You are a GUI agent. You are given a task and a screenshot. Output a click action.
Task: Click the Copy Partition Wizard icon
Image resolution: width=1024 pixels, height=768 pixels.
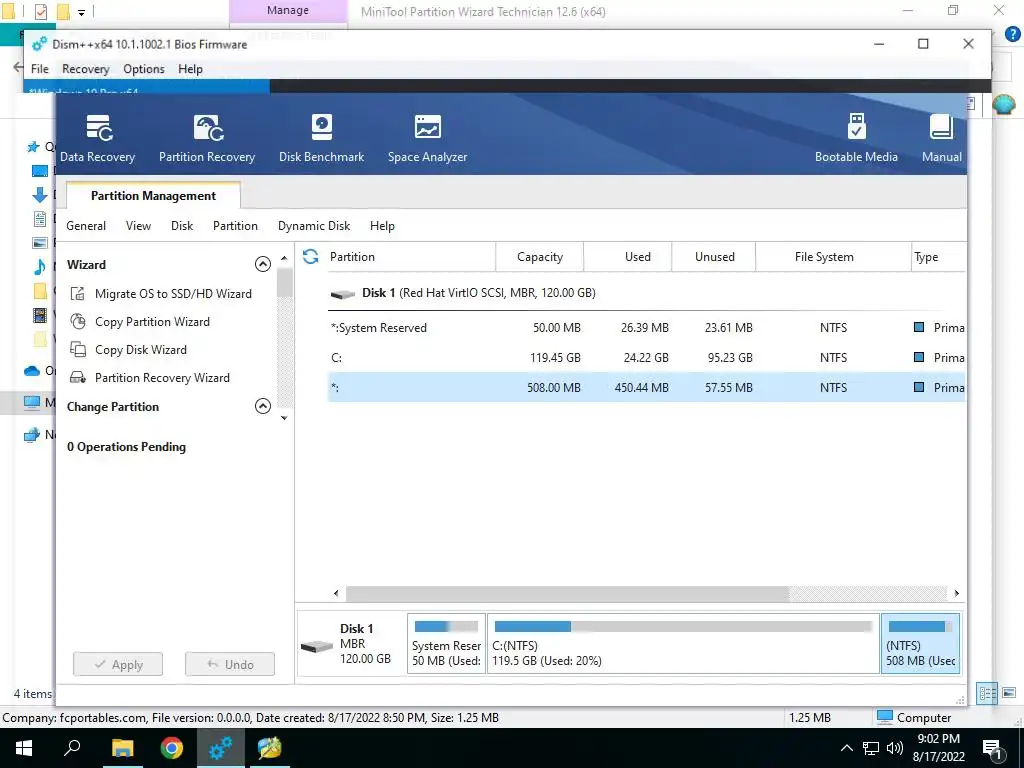coord(78,321)
